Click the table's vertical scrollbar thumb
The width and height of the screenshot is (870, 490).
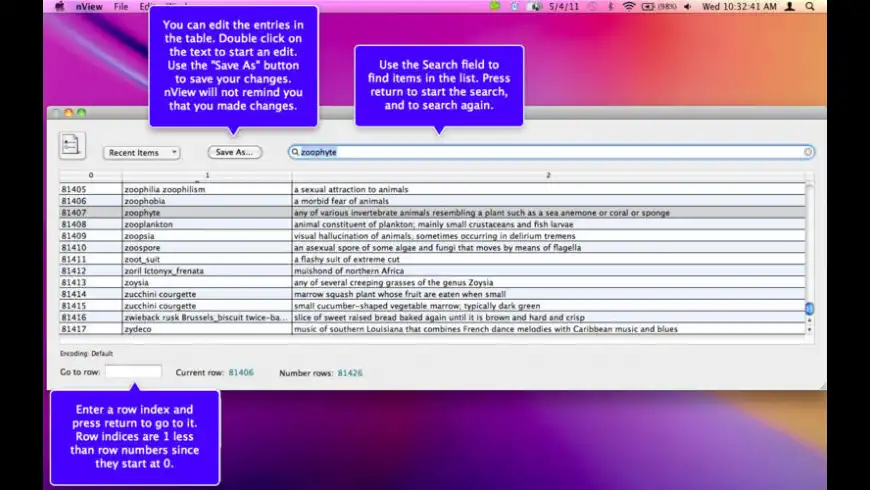810,308
